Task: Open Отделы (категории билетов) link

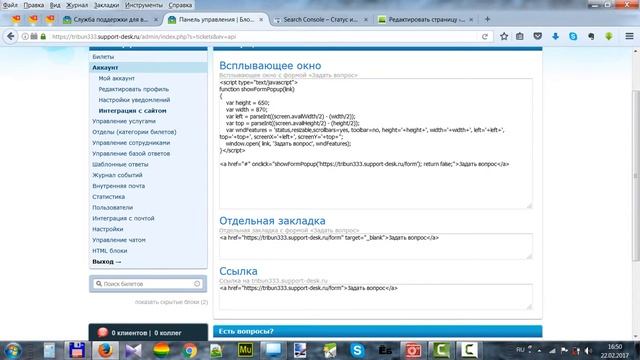Action: coord(134,132)
